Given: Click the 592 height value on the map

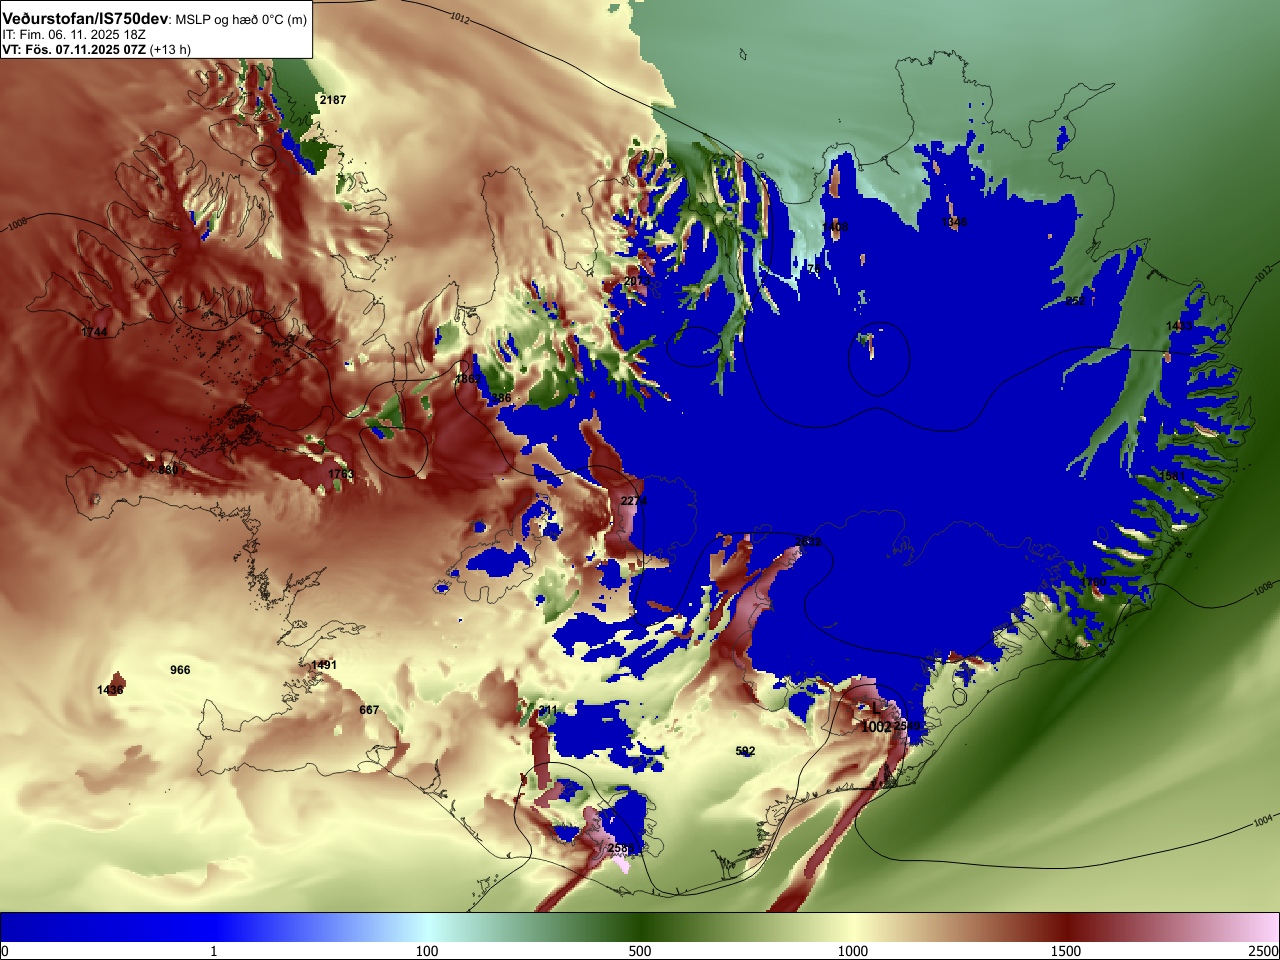Looking at the screenshot, I should pos(745,751).
